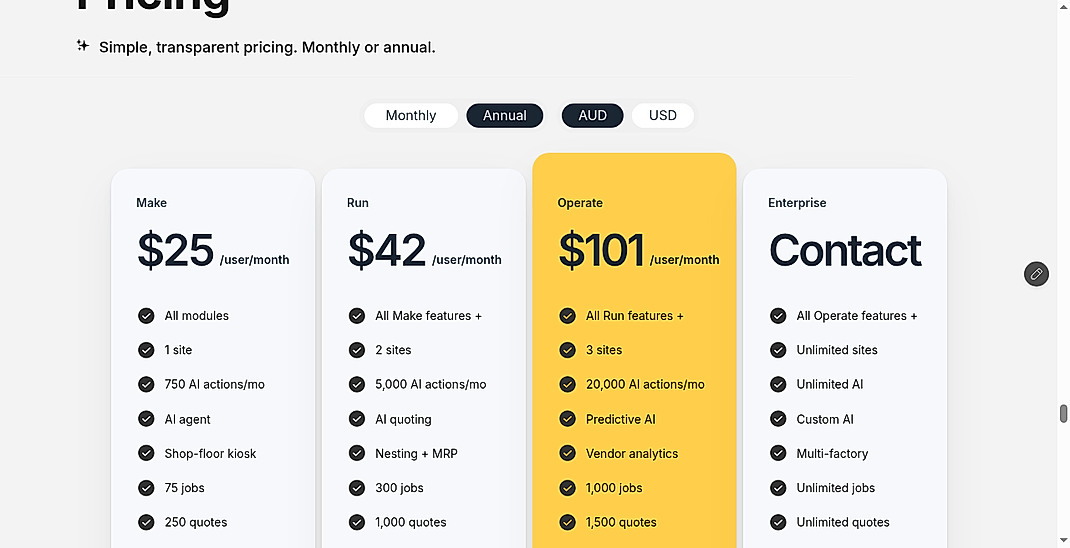The height and width of the screenshot is (548, 1070).
Task: Click the "Nesting + MRP" feature text
Action: [x=416, y=453]
